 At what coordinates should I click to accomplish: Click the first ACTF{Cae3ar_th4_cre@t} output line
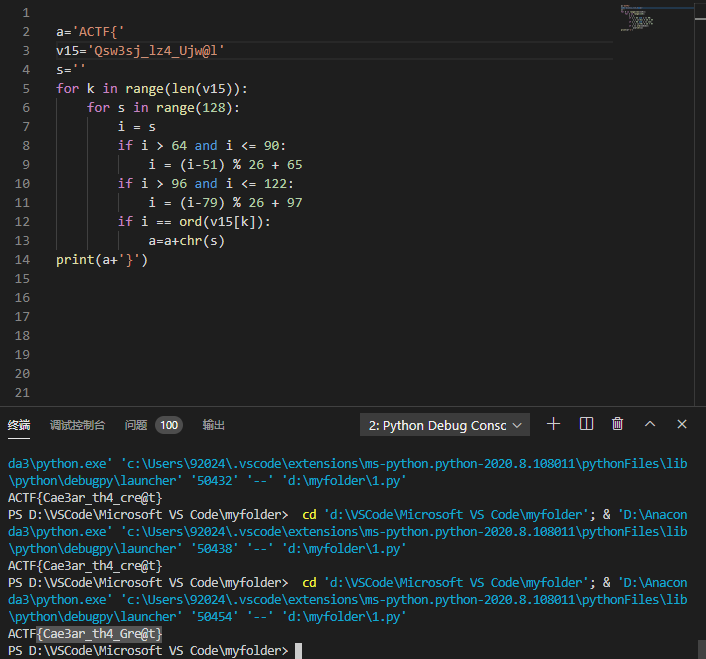pyautogui.click(x=85, y=498)
